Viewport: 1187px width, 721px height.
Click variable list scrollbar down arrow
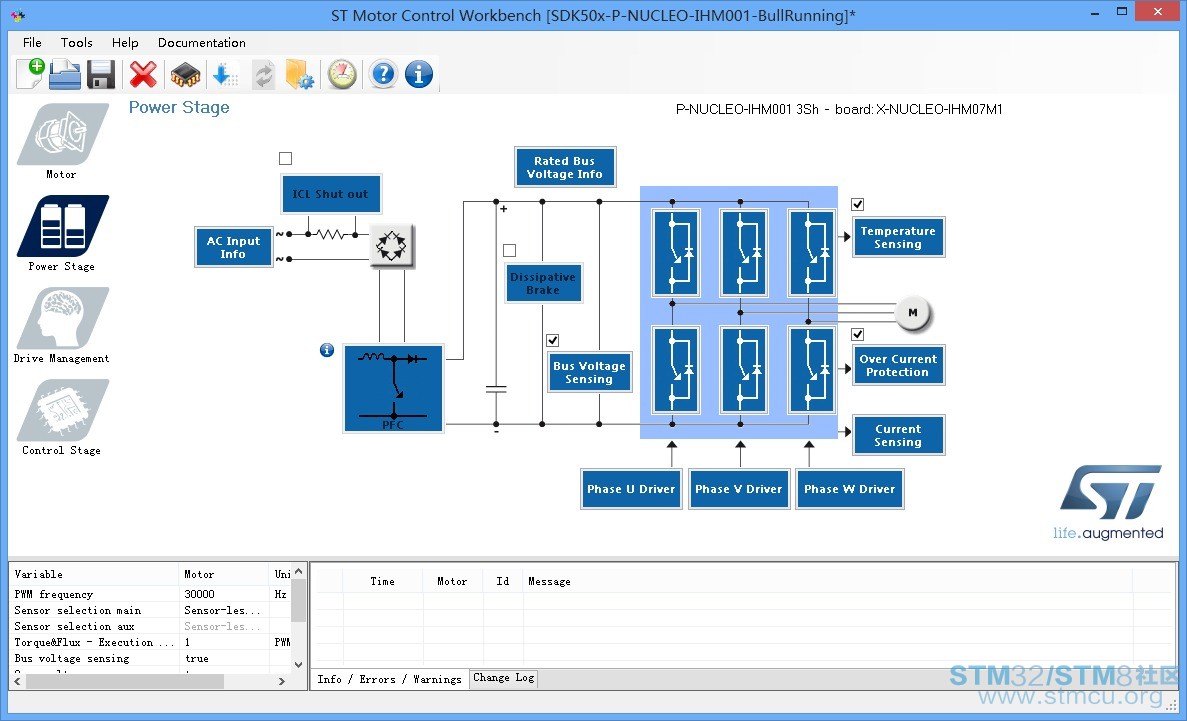(x=299, y=664)
